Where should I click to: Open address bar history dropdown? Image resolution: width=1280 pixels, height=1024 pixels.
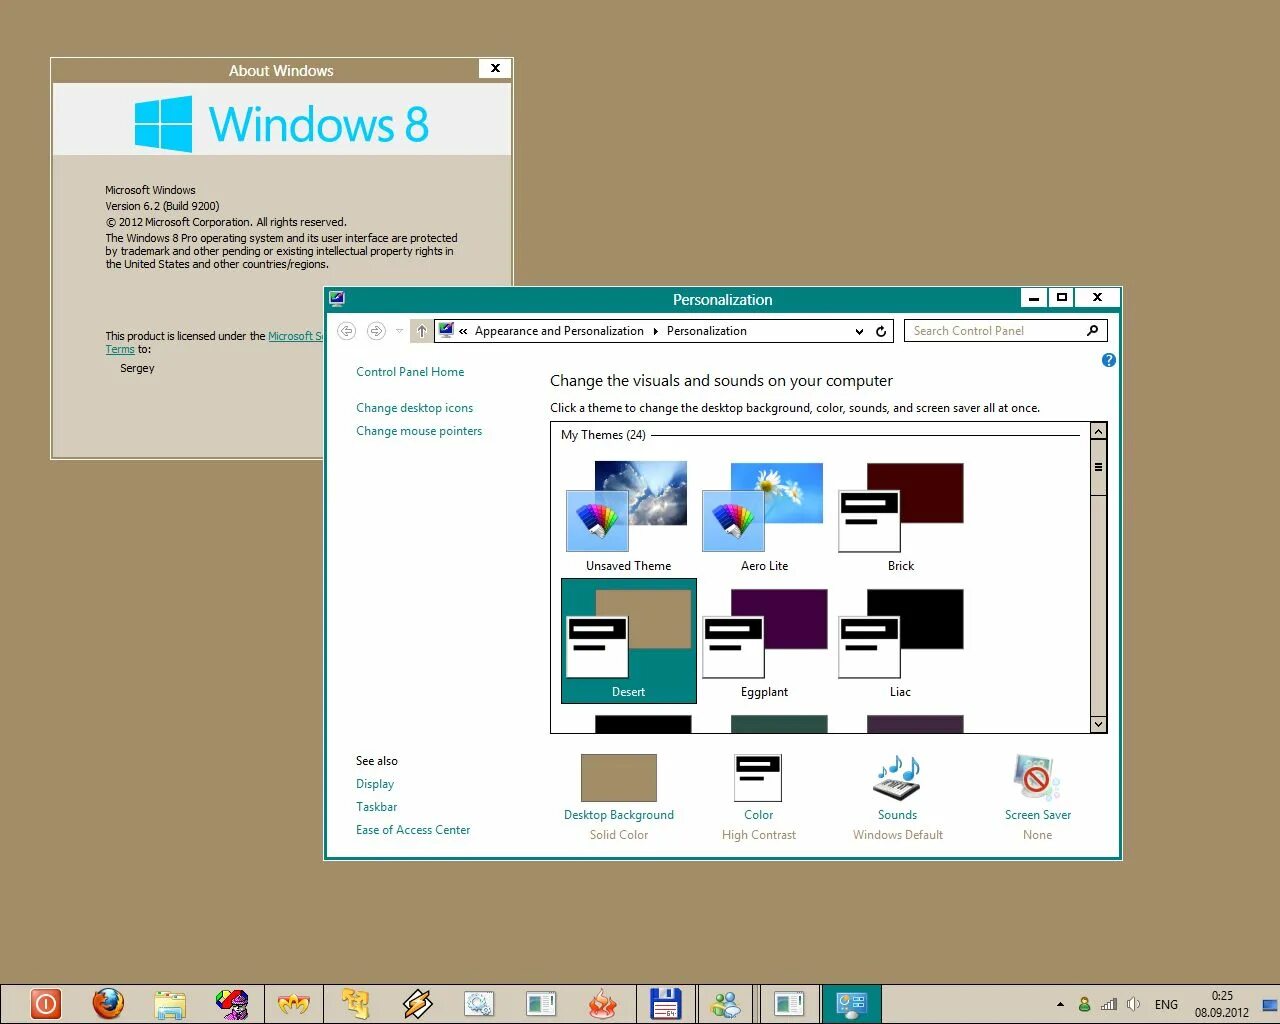point(859,331)
